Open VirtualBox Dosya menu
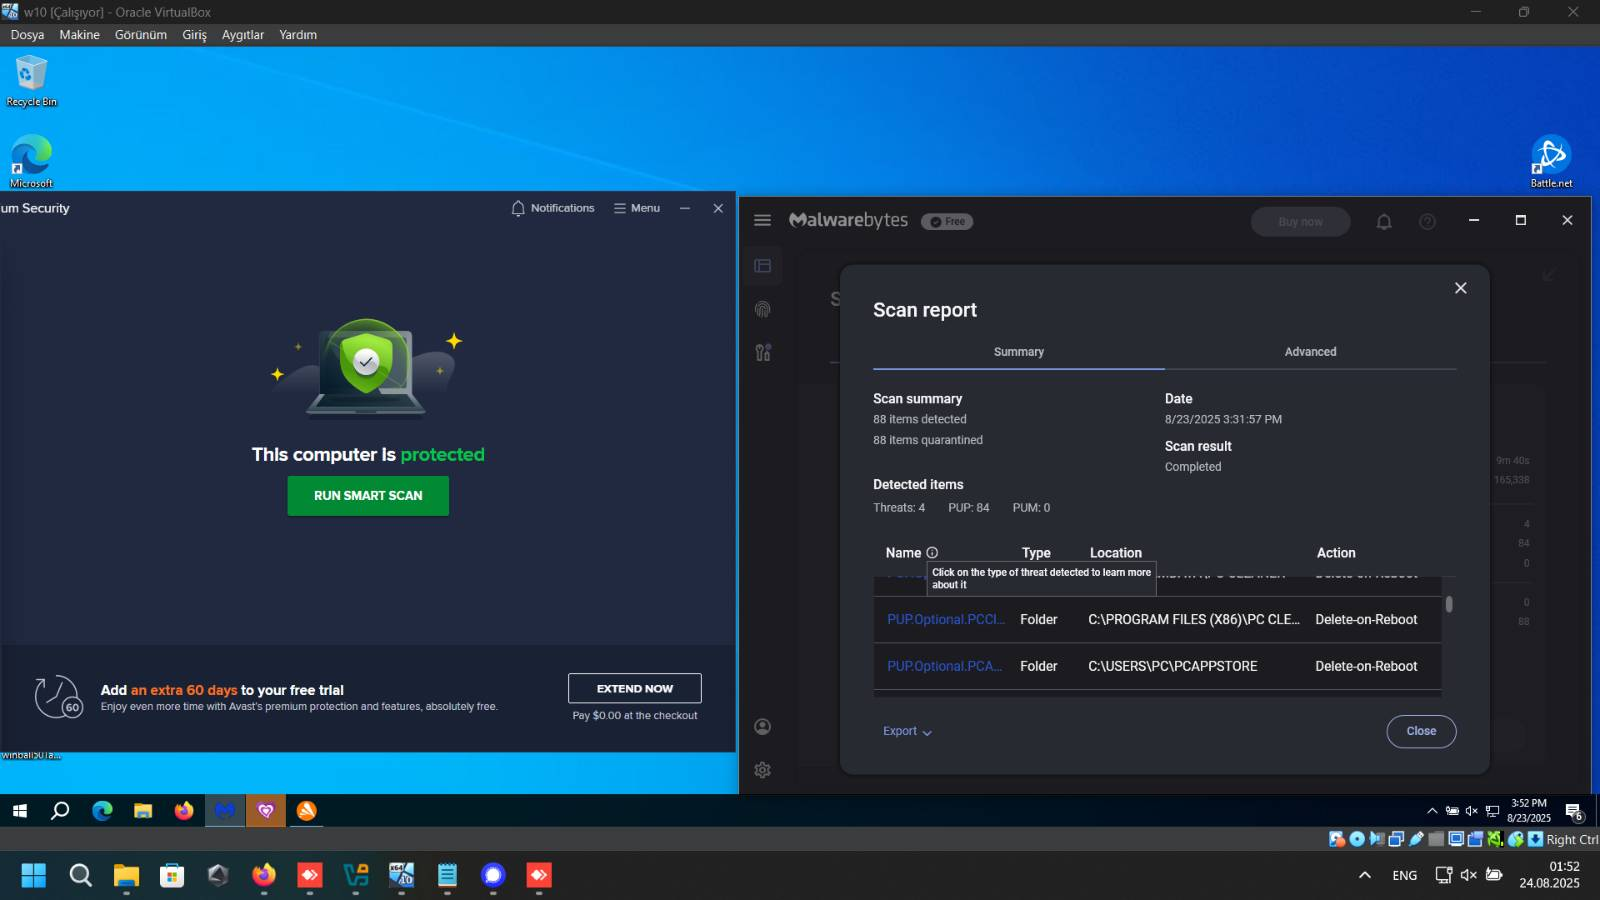 27,35
